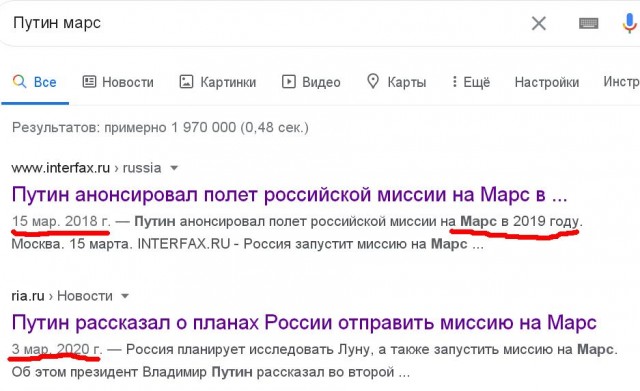
Task: Click snippet text на Марс в 2019 году
Action: (511, 221)
